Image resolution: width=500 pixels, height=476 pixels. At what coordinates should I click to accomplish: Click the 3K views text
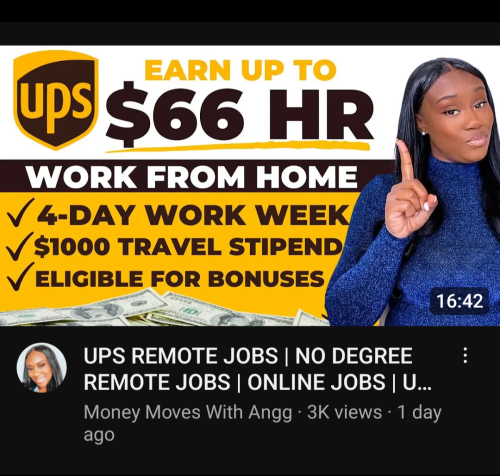pos(345,412)
